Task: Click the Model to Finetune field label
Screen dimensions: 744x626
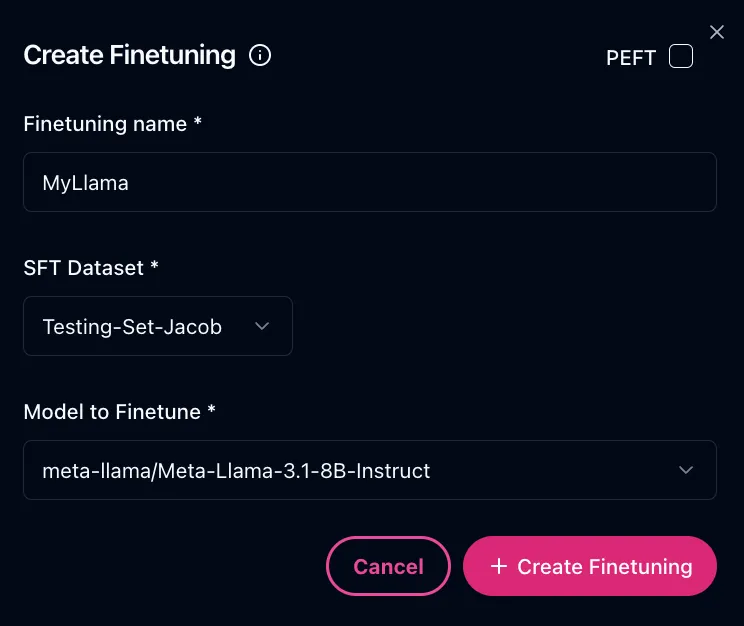Action: point(112,412)
